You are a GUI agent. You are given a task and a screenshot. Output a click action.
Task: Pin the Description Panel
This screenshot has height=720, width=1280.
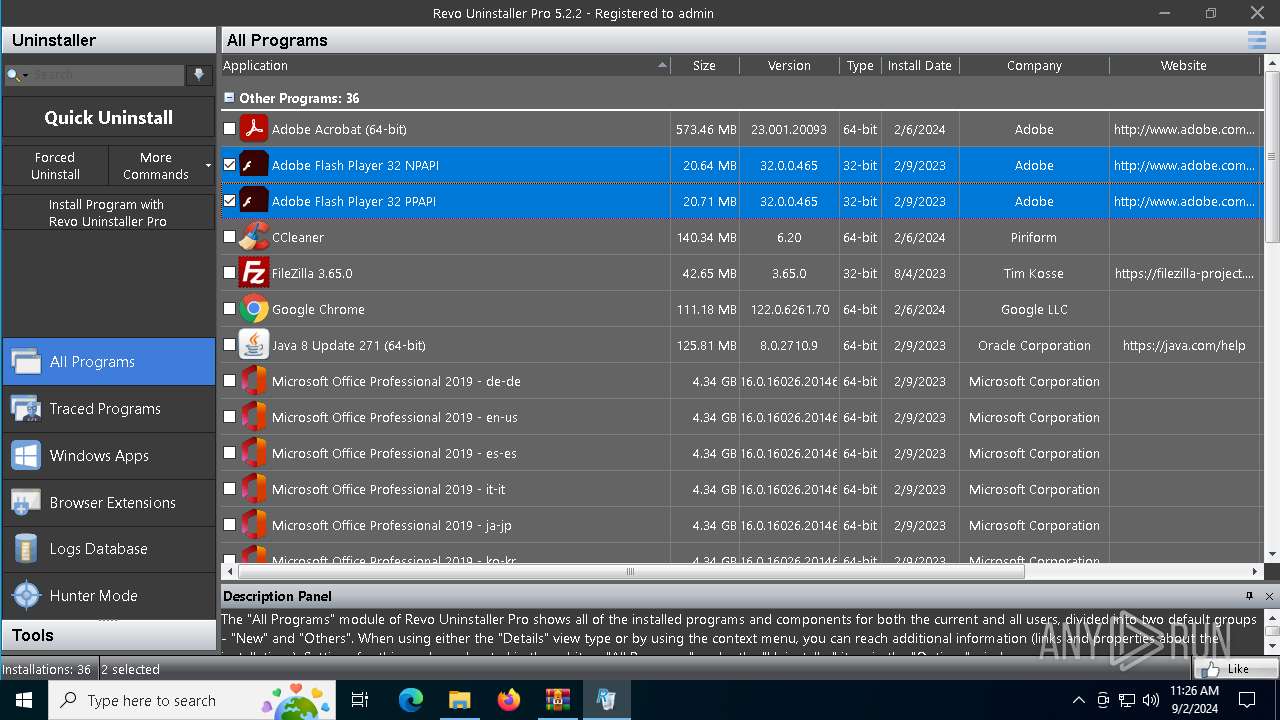click(x=1249, y=596)
